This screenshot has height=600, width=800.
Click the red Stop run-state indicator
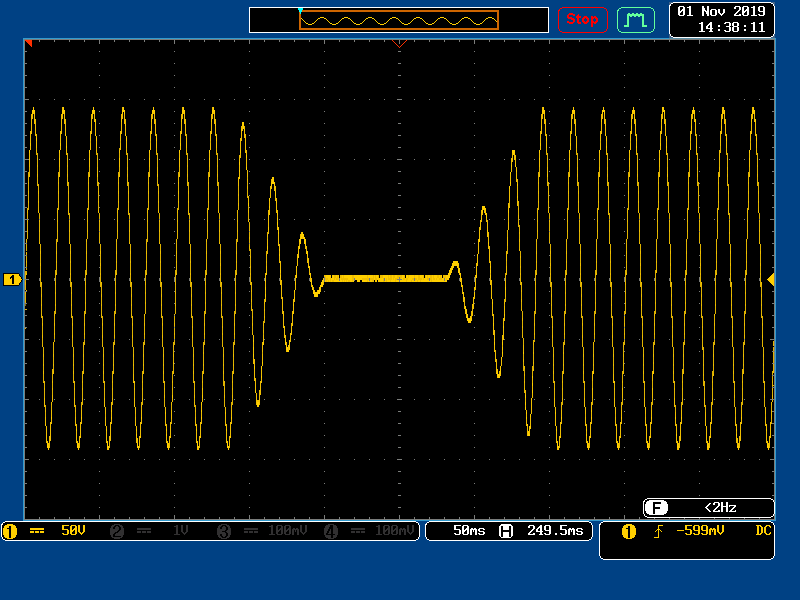(582, 20)
